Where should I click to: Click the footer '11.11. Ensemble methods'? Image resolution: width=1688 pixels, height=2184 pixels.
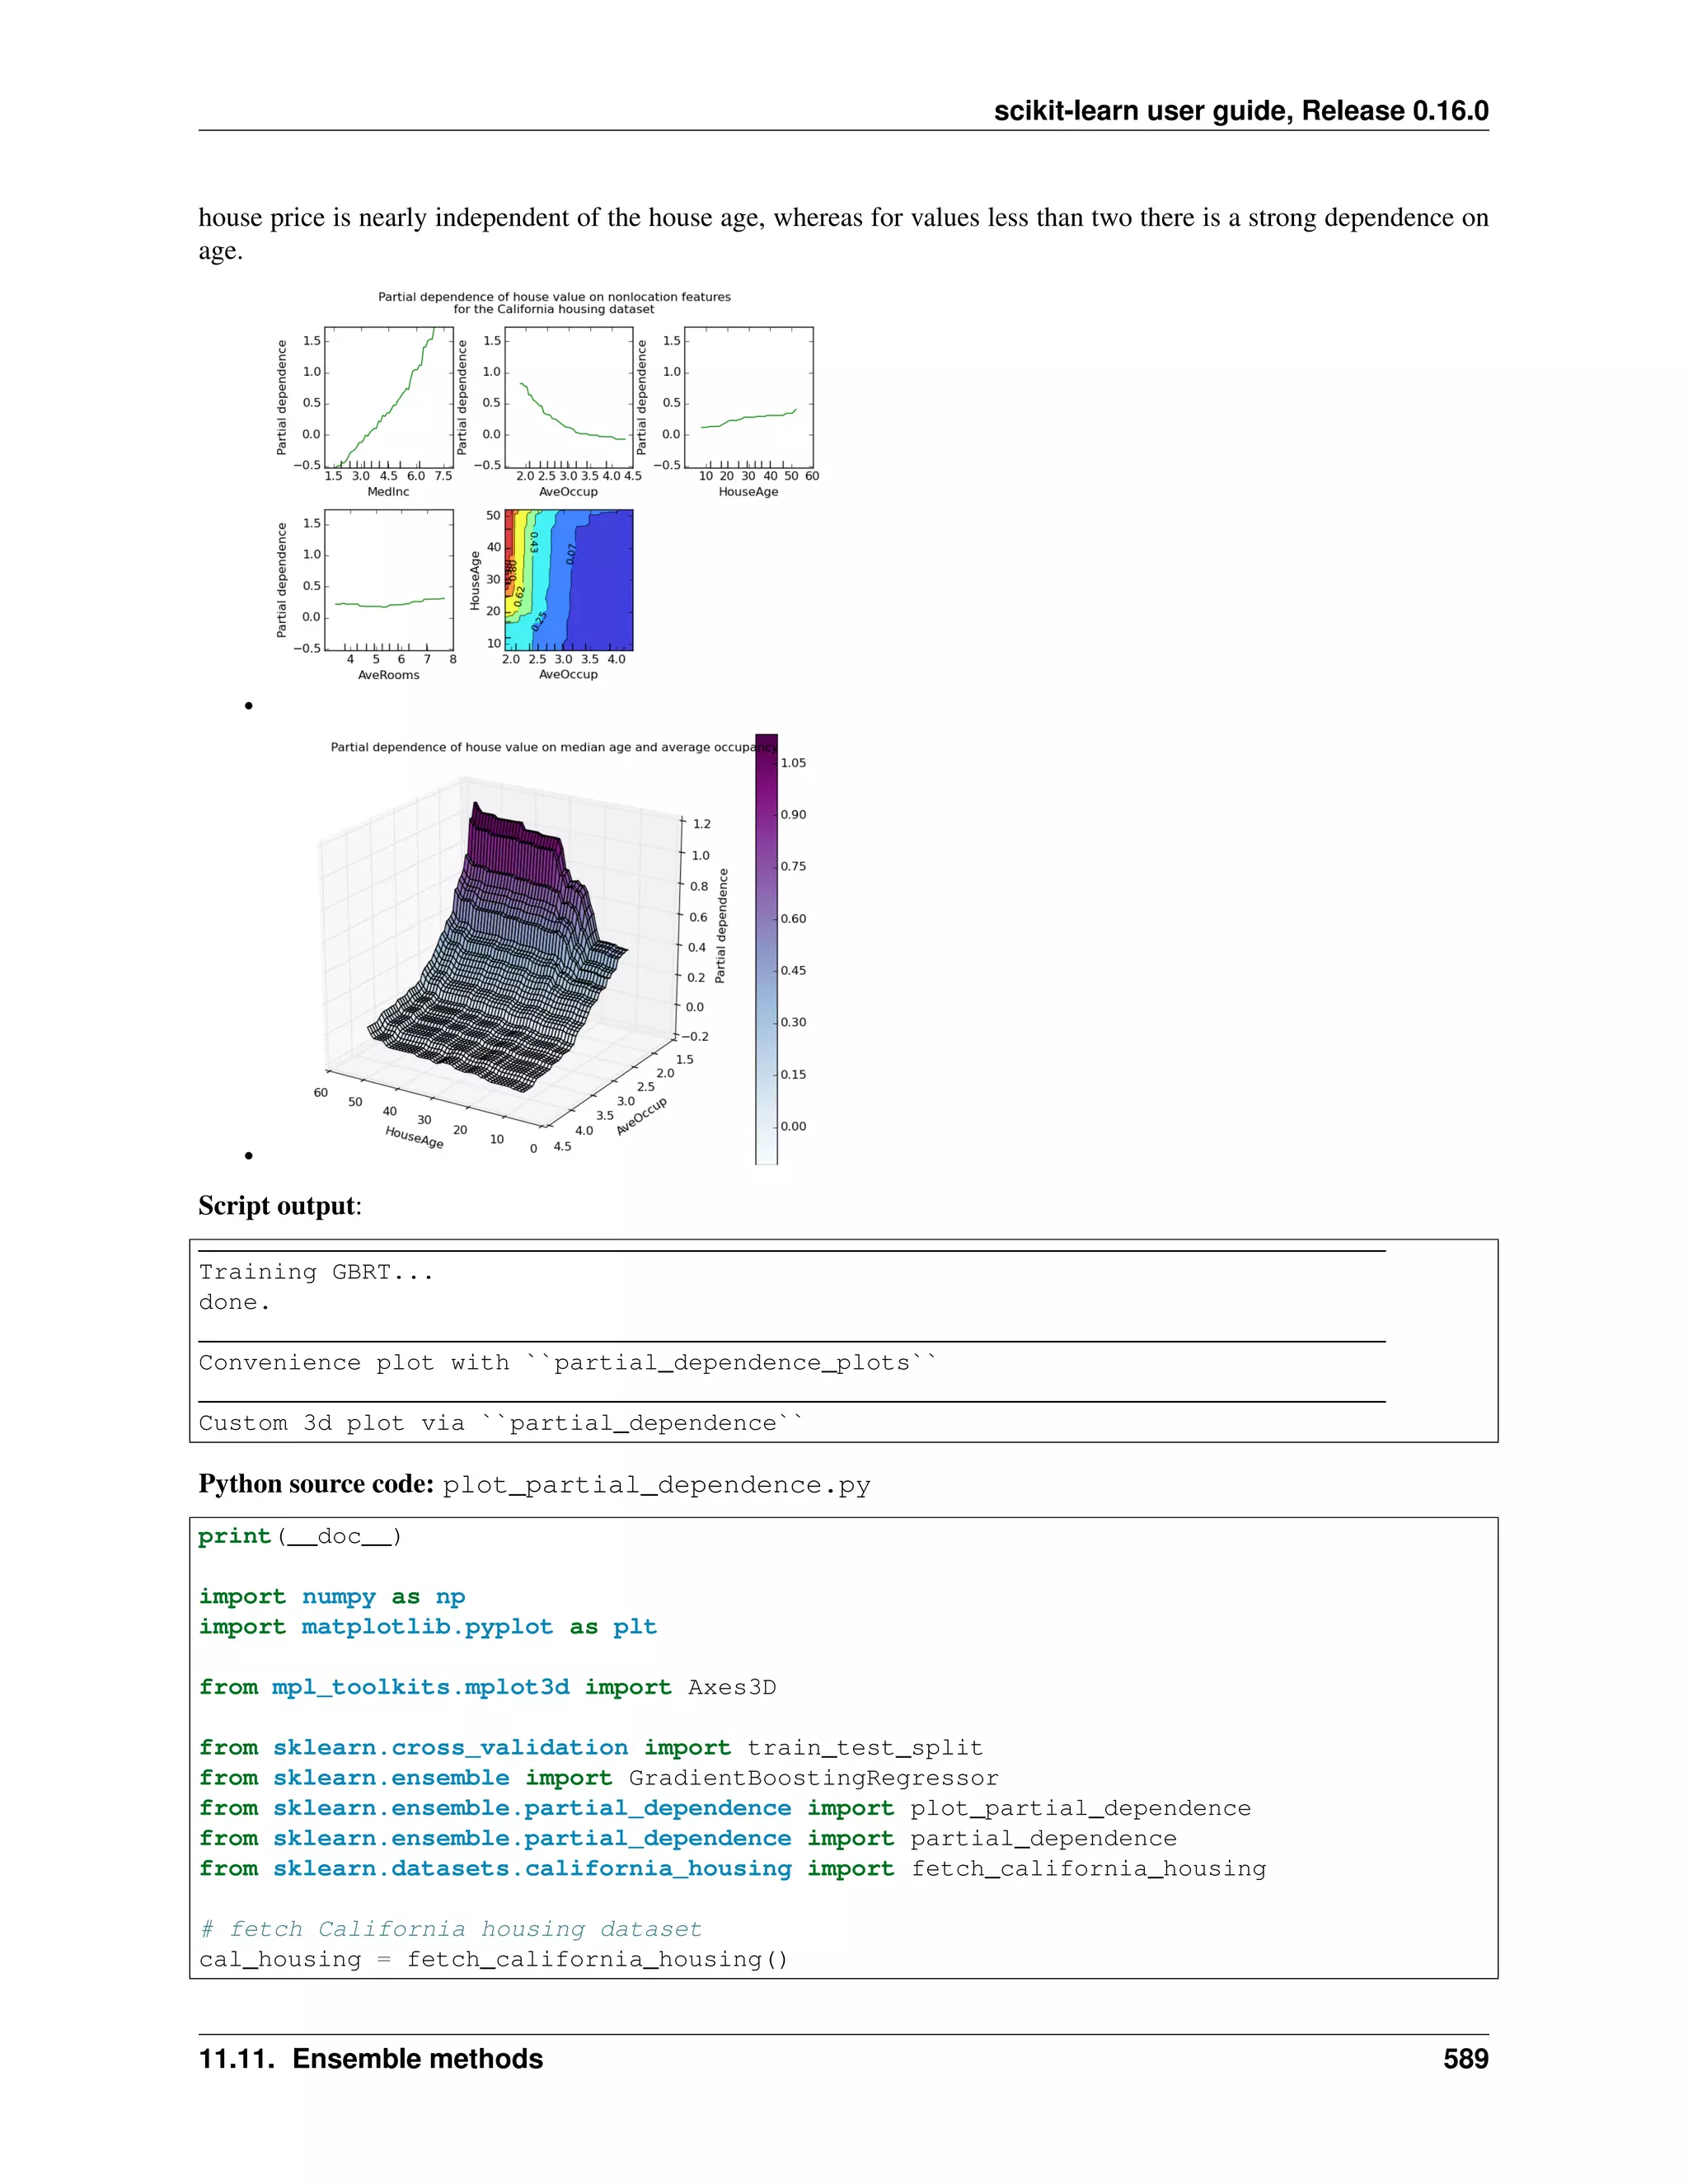[371, 2060]
